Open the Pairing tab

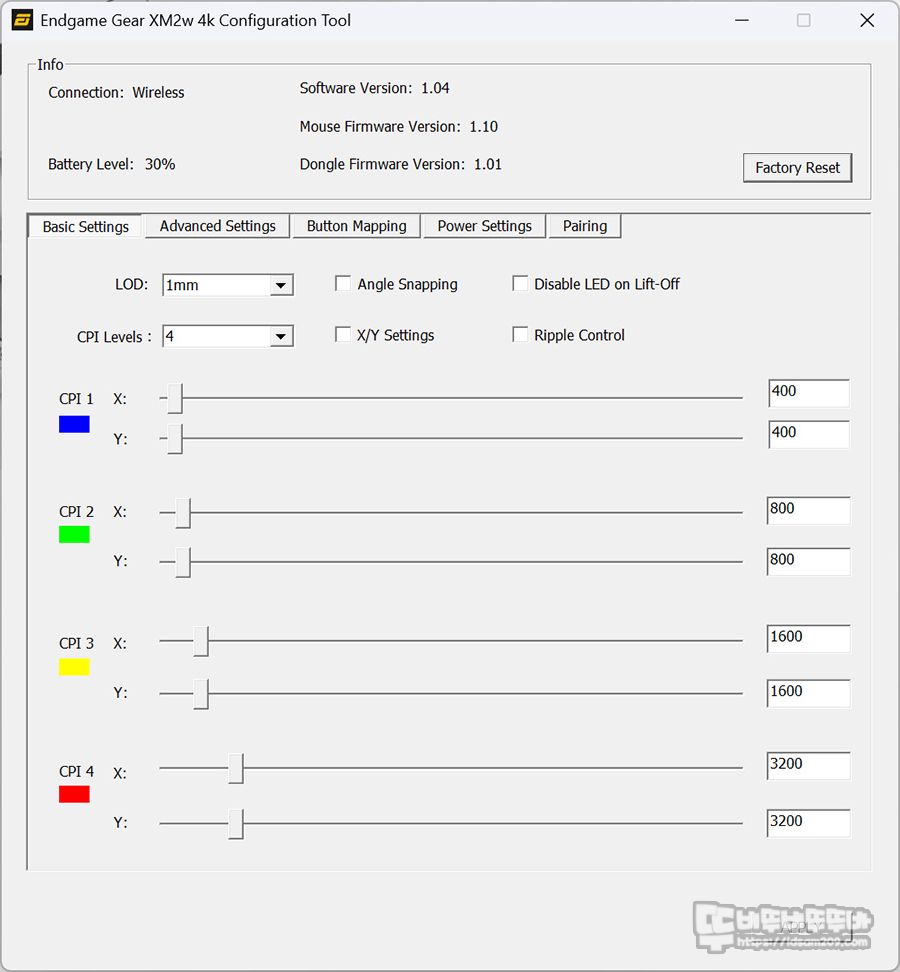(585, 226)
